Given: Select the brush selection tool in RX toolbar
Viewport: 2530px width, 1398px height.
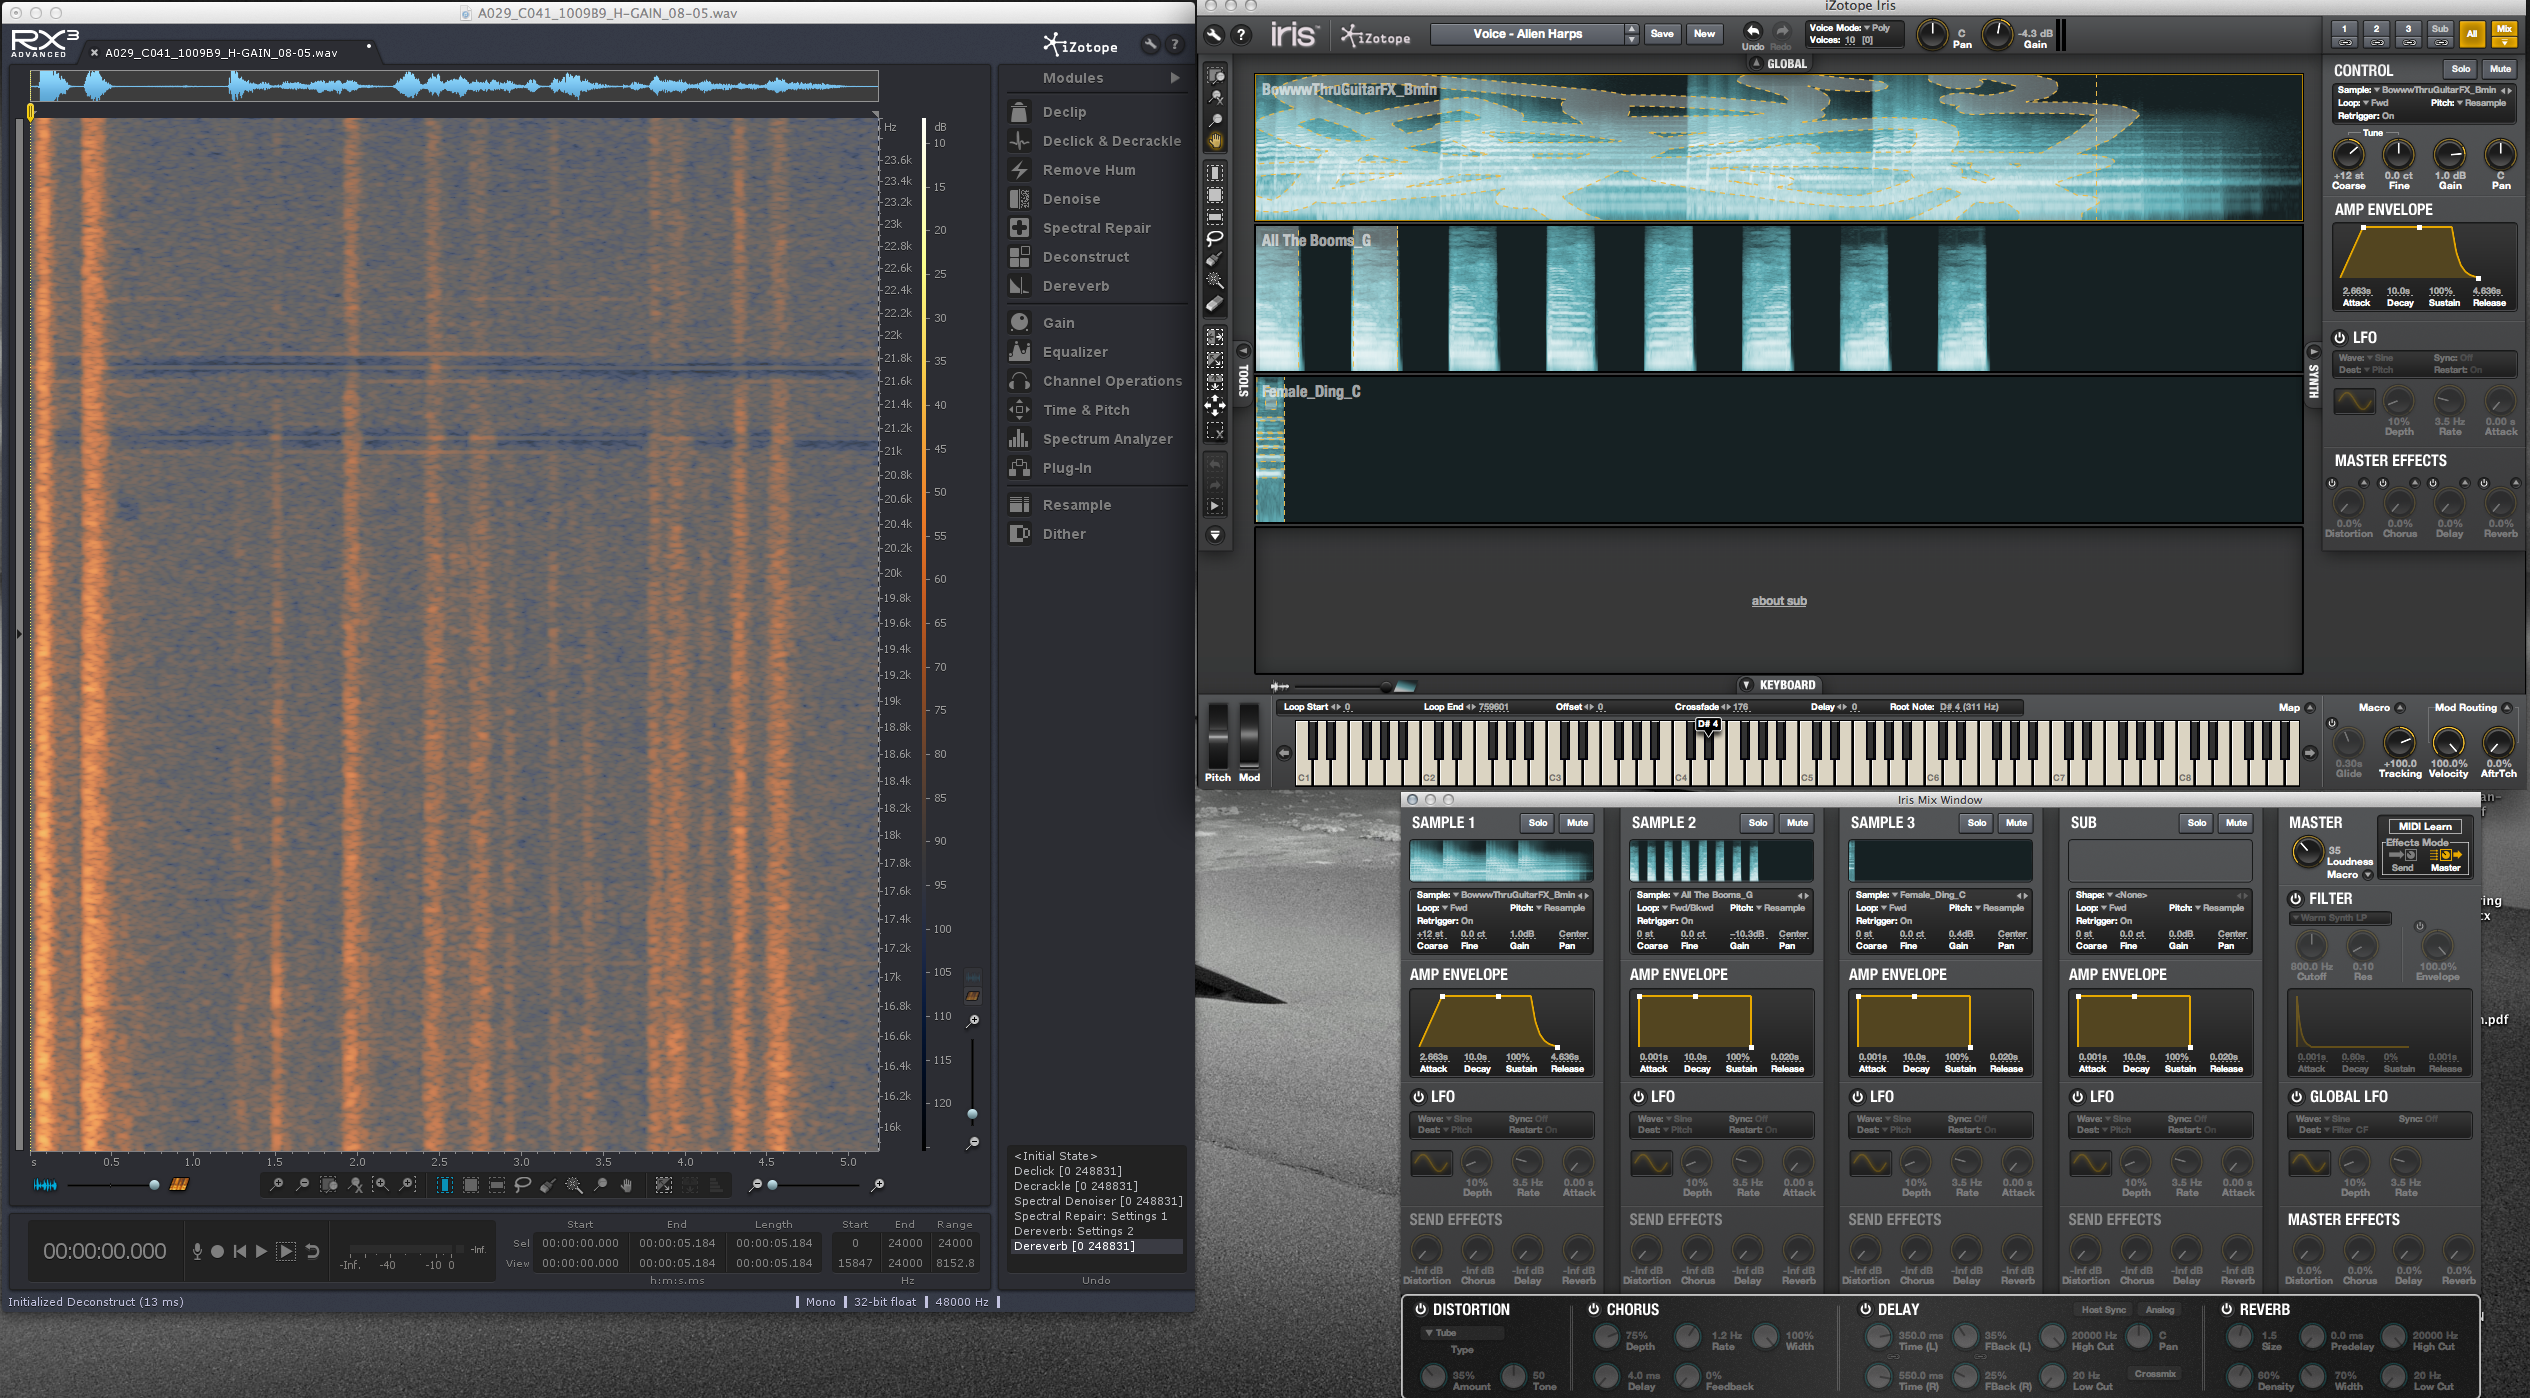Looking at the screenshot, I should click(x=548, y=1185).
